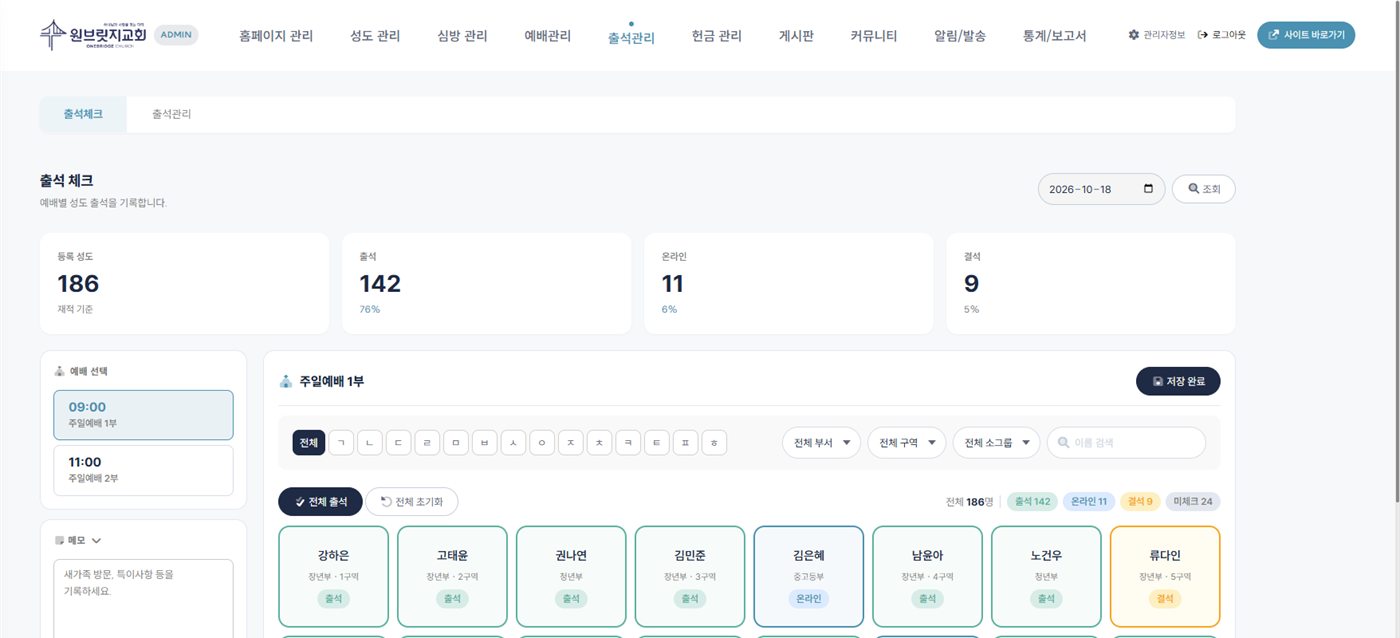
Task: Filter names by ㄷ initial
Action: [399, 443]
